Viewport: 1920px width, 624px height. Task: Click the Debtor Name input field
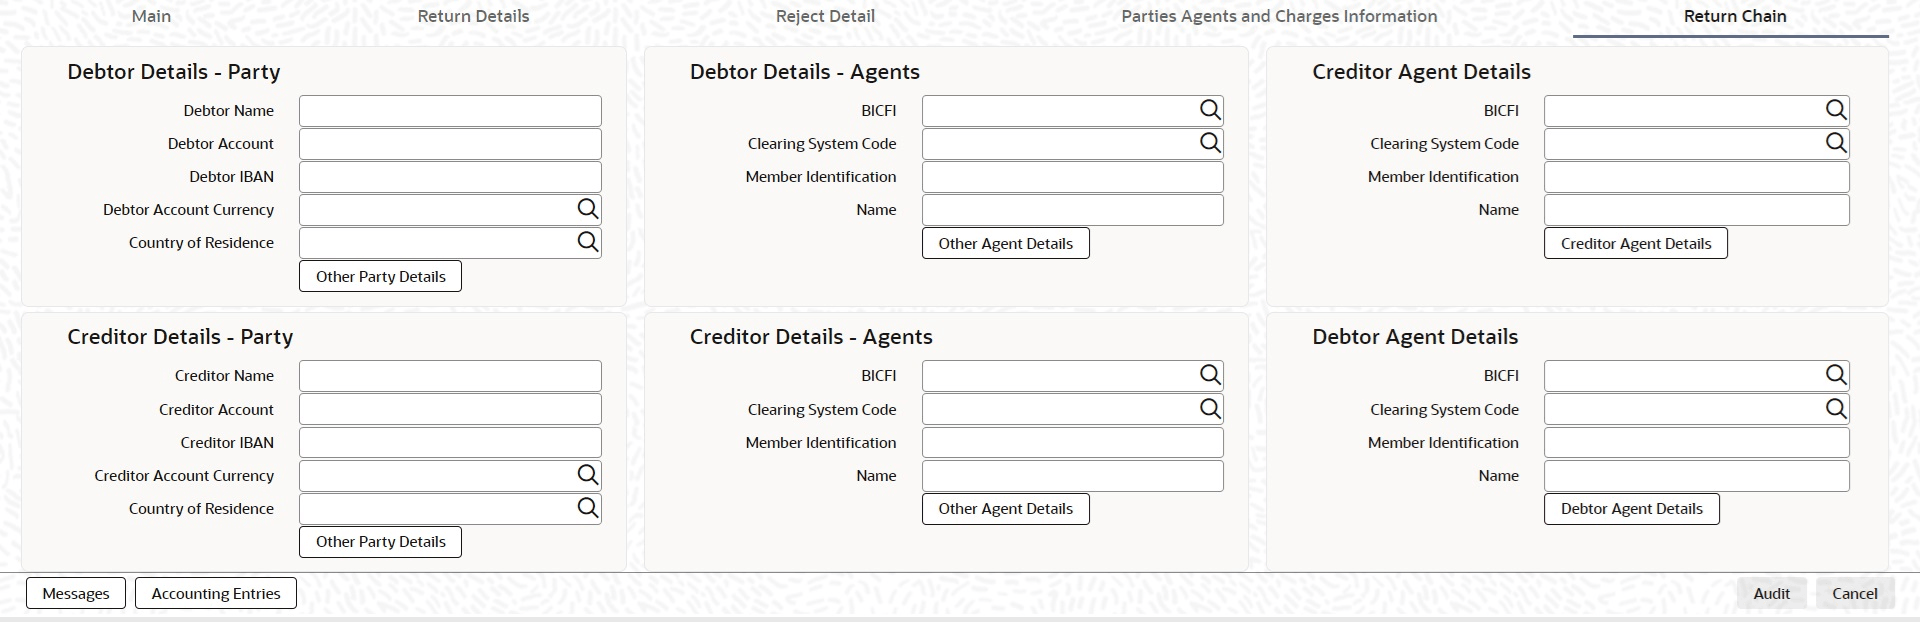(450, 111)
